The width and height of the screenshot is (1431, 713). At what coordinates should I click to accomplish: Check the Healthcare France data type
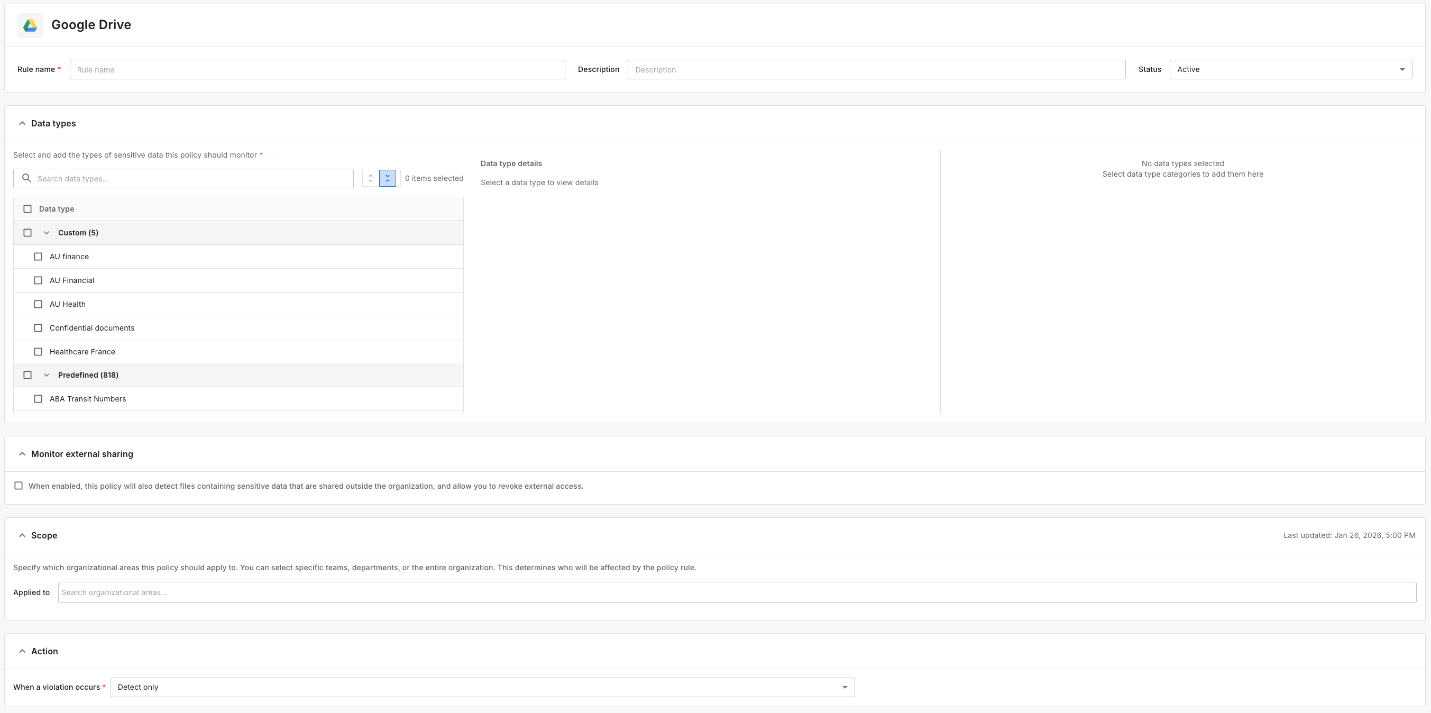click(x=38, y=352)
